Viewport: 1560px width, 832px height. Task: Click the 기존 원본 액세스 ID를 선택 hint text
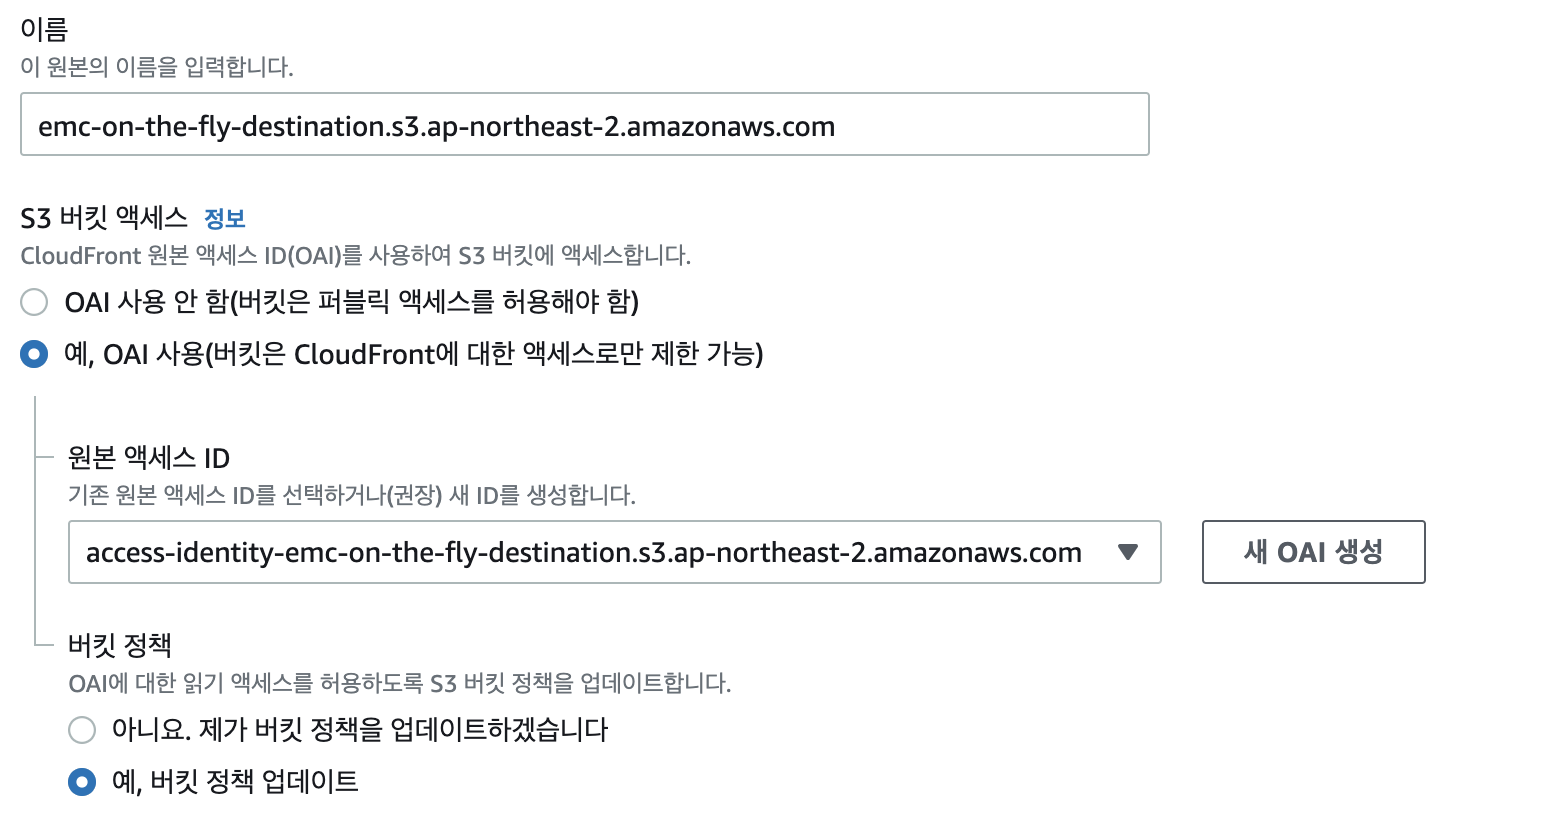pyautogui.click(x=352, y=495)
